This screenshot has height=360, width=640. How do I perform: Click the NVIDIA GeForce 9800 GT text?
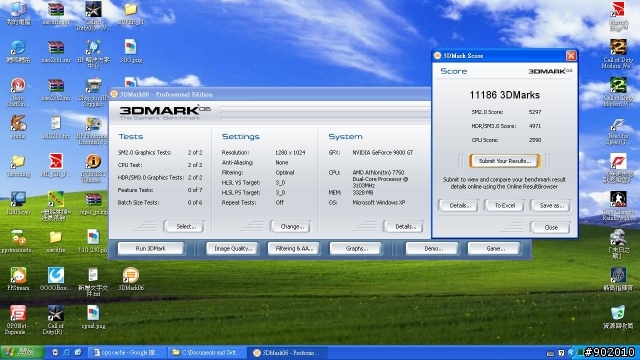coord(383,153)
